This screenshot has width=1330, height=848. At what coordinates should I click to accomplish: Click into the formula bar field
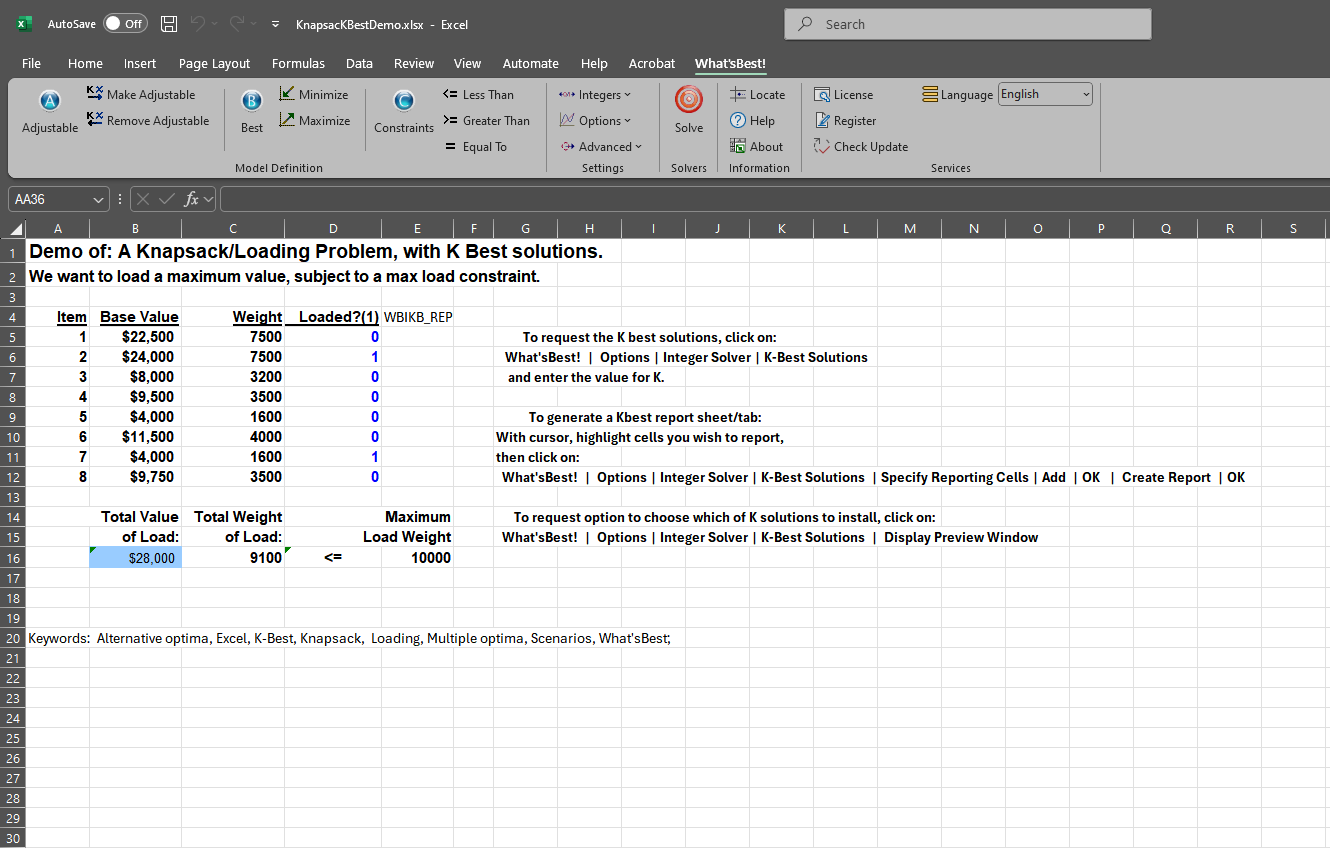[774, 199]
